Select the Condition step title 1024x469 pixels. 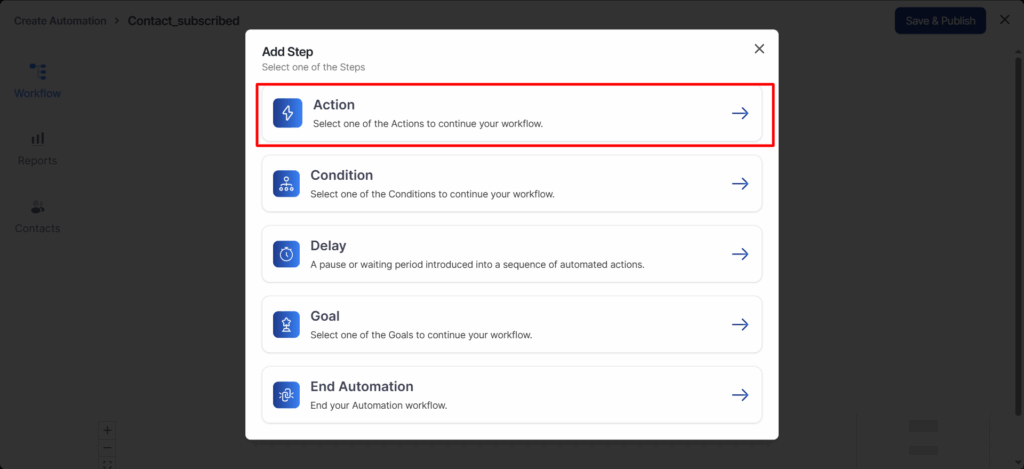[x=342, y=175]
